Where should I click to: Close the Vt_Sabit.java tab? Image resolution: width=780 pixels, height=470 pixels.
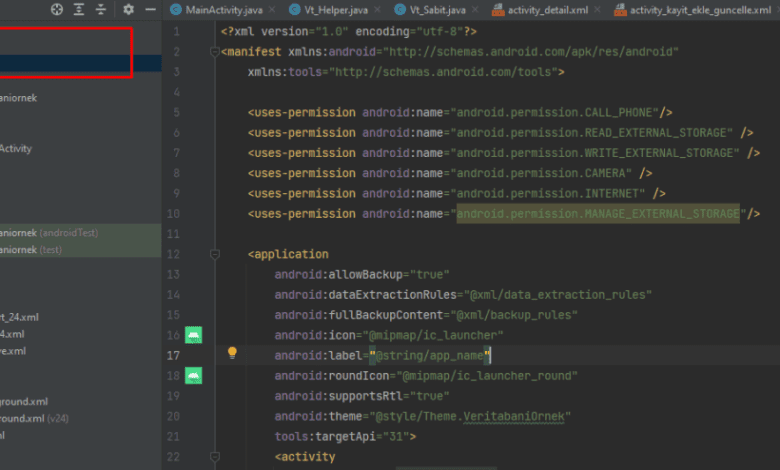click(475, 9)
